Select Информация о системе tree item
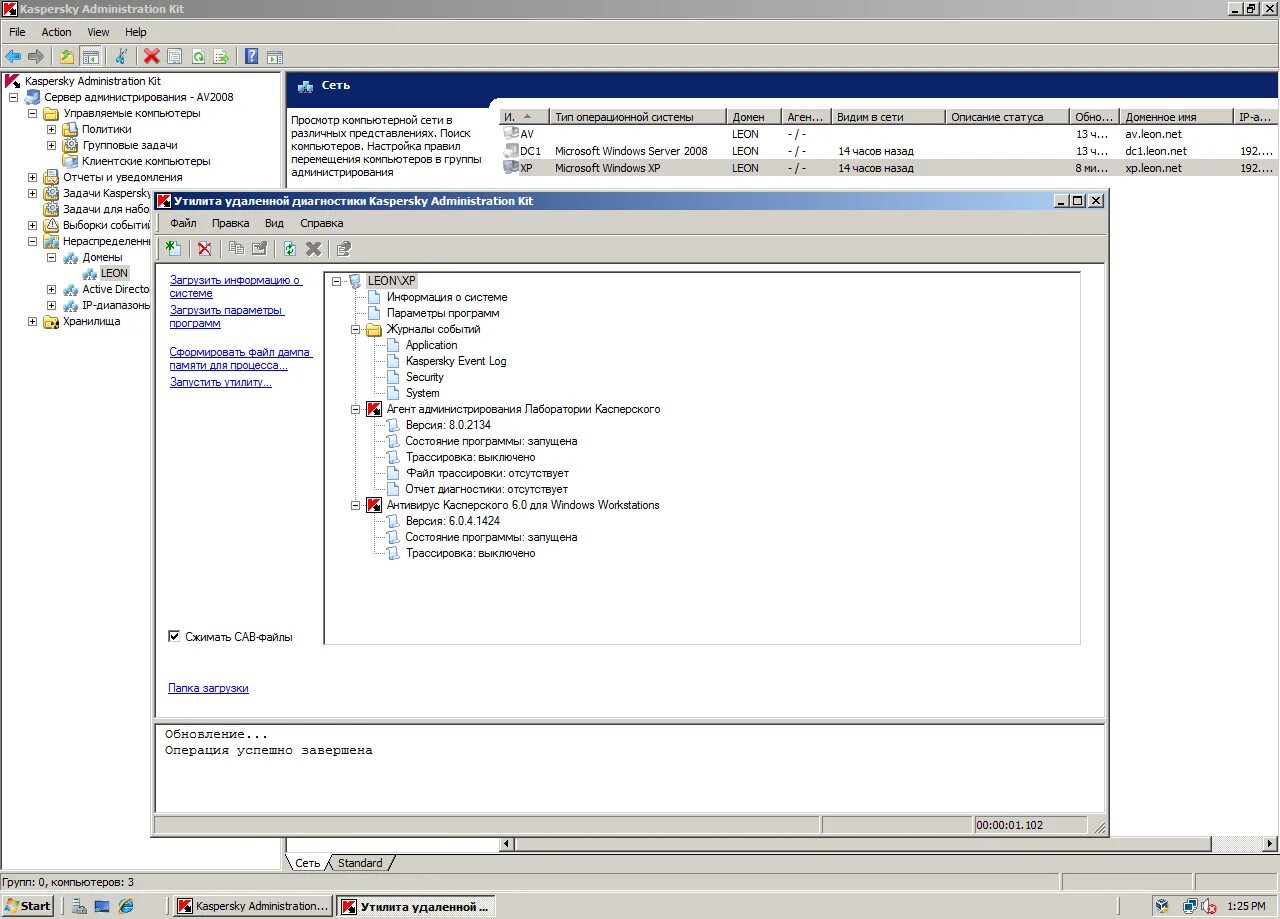Viewport: 1280px width, 919px height. point(447,297)
